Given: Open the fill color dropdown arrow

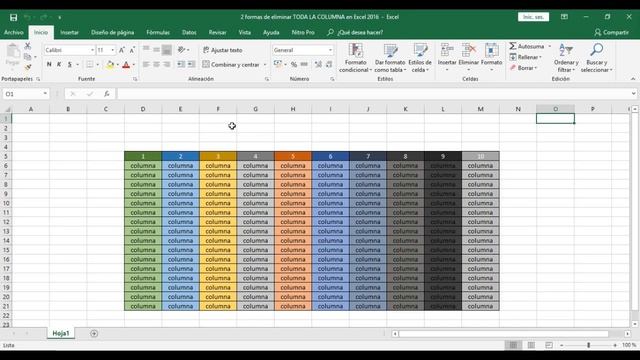Looking at the screenshot, I should point(118,65).
